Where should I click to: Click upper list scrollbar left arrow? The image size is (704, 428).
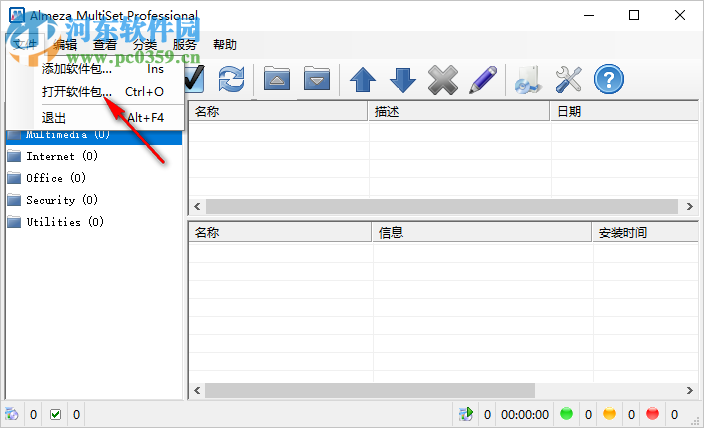(x=197, y=207)
